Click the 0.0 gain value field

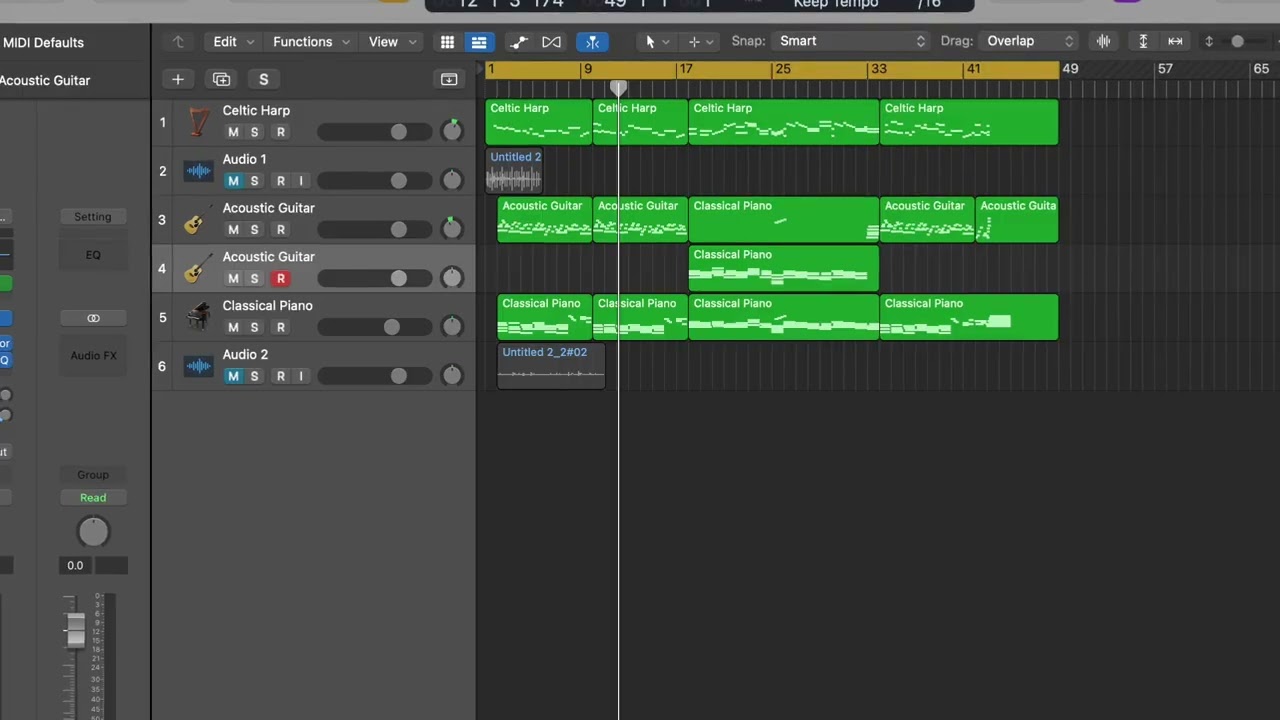pyautogui.click(x=75, y=565)
